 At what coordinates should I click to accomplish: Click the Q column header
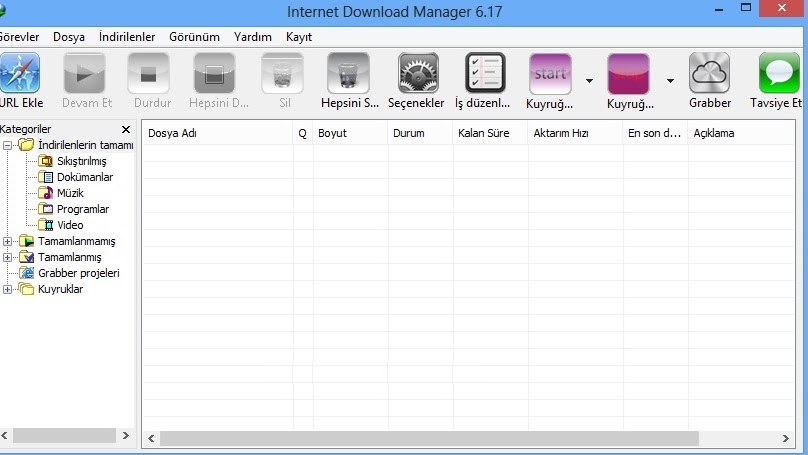point(302,133)
